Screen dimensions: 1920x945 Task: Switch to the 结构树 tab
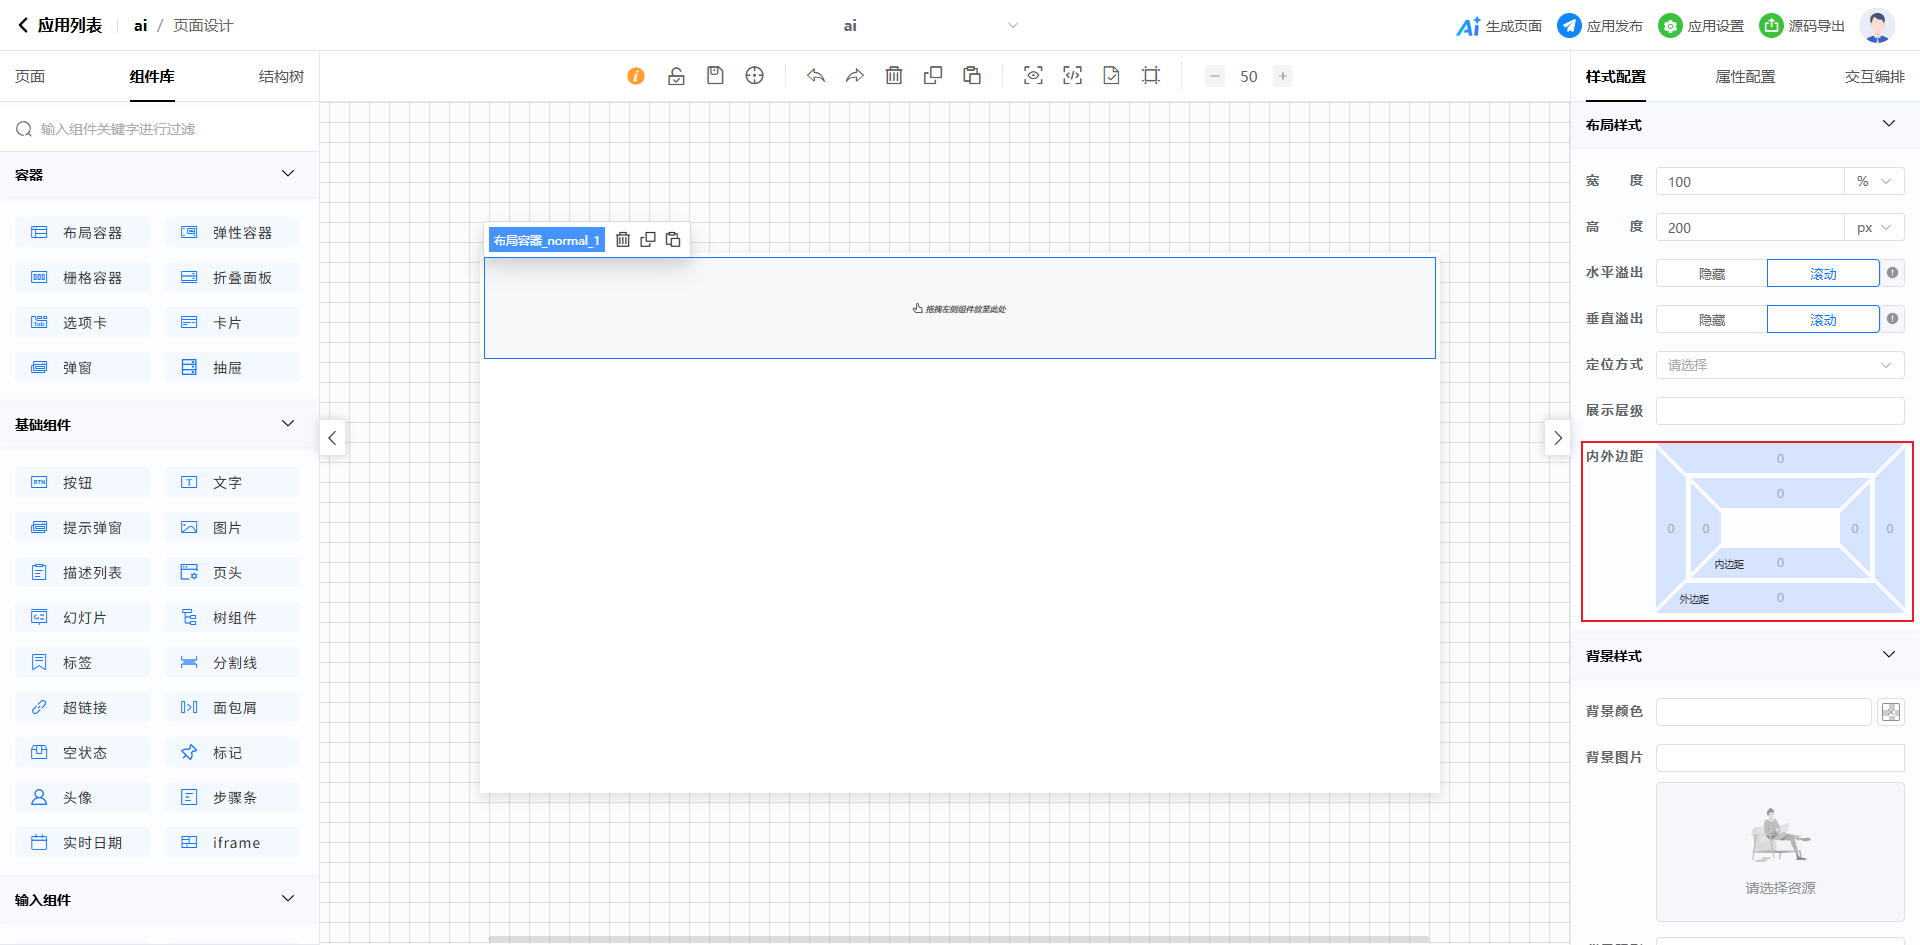[281, 77]
